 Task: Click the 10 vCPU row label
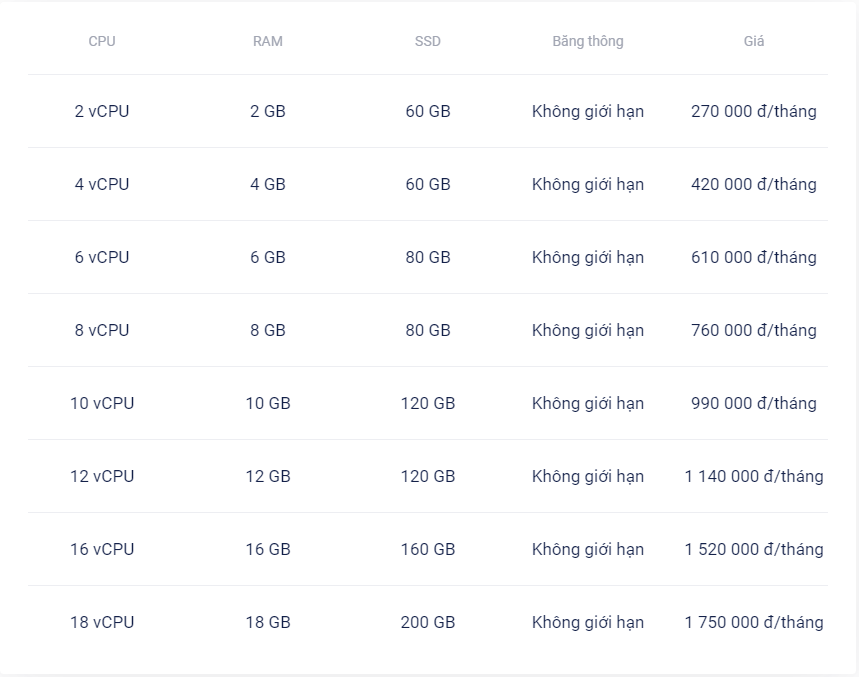[102, 403]
